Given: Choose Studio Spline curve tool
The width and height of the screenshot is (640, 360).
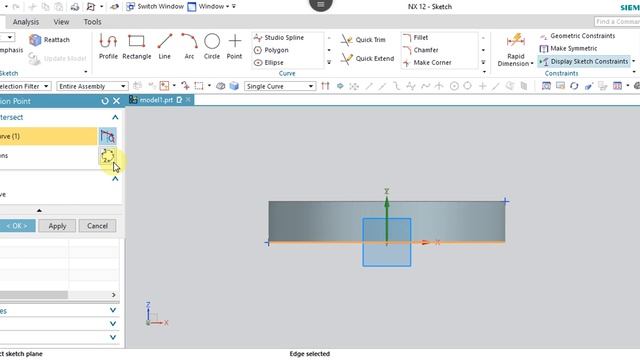Looking at the screenshot, I should [279, 38].
